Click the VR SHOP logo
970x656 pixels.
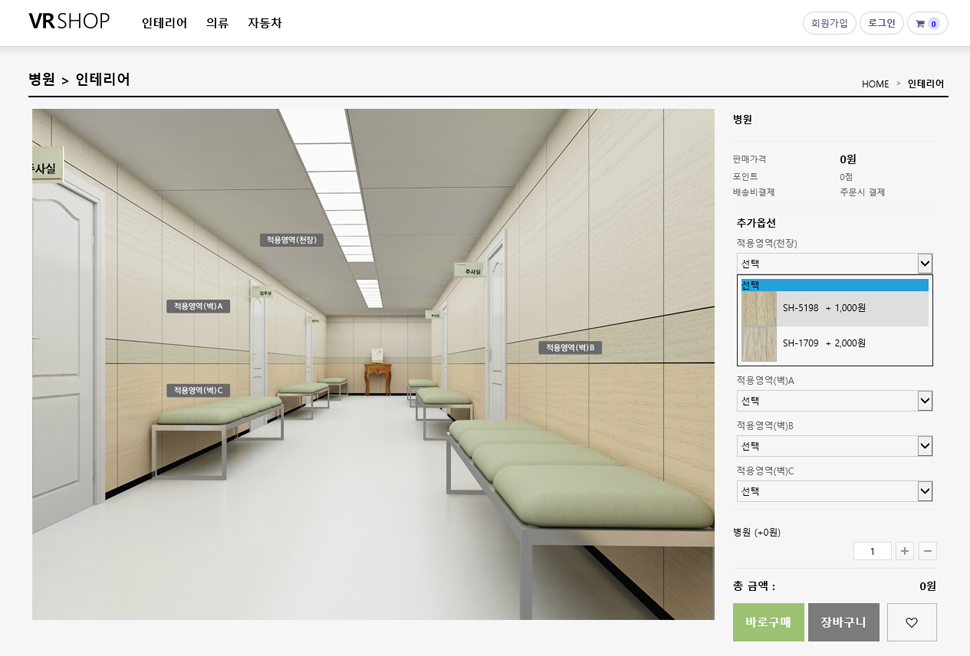69,22
